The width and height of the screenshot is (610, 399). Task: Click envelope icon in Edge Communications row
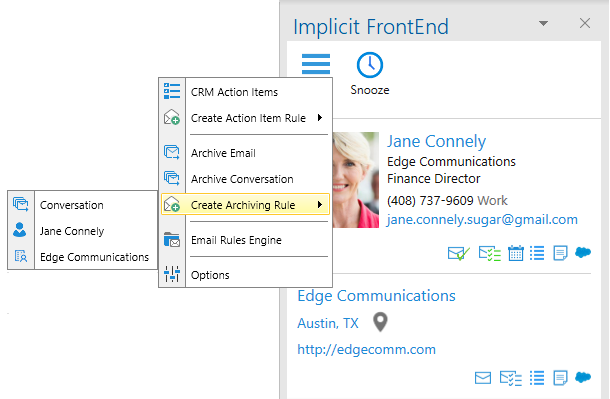483,378
